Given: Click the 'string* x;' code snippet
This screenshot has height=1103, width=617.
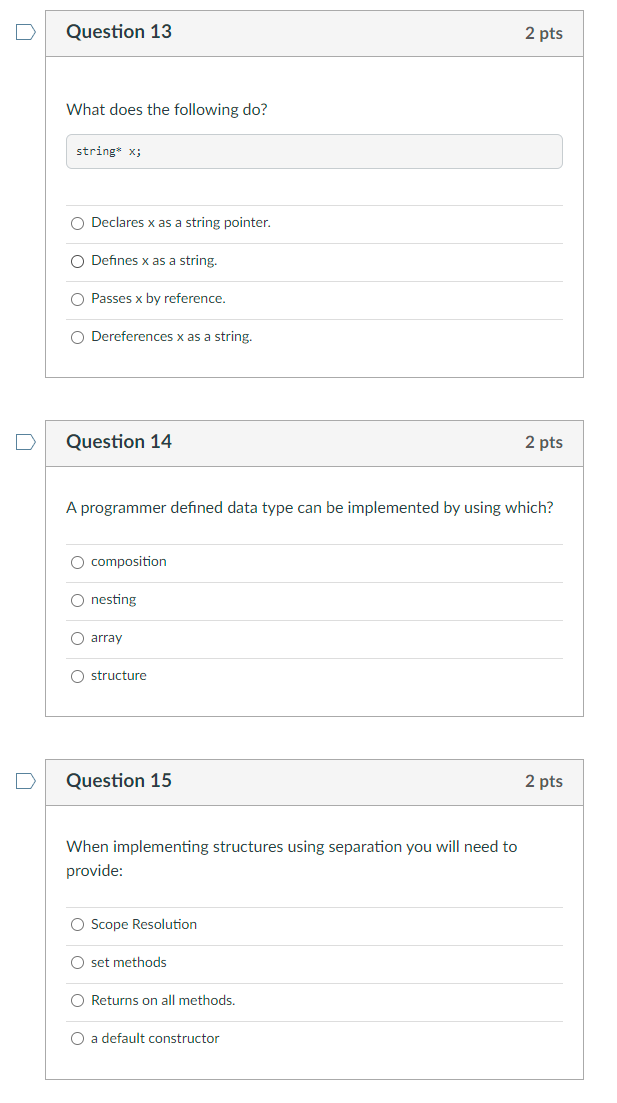Looking at the screenshot, I should click(x=314, y=151).
